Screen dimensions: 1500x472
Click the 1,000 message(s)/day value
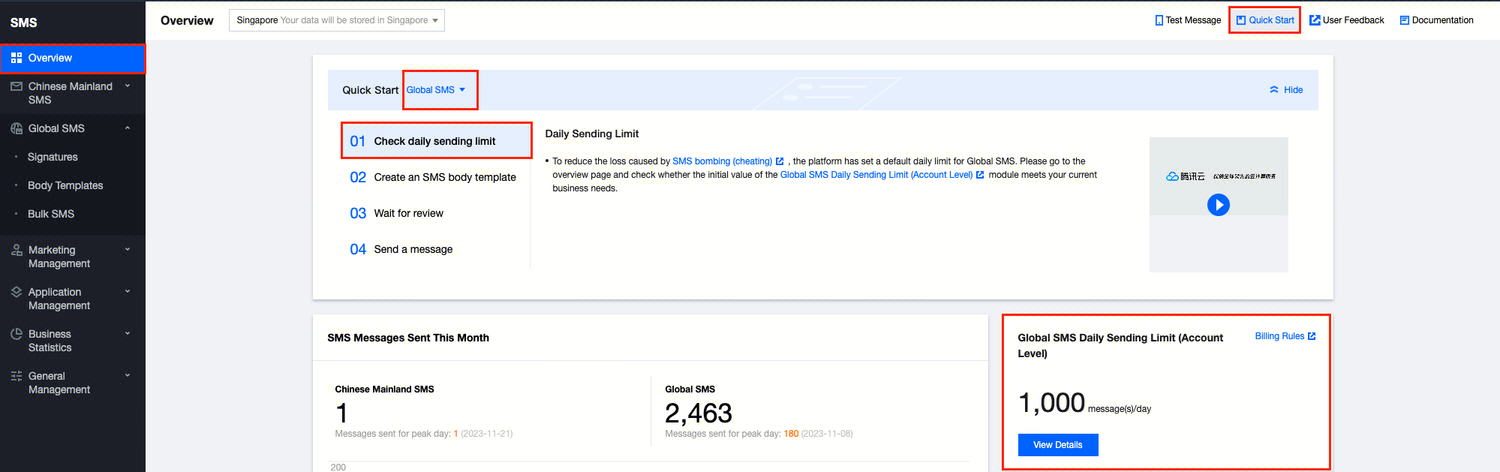[x=1084, y=404]
